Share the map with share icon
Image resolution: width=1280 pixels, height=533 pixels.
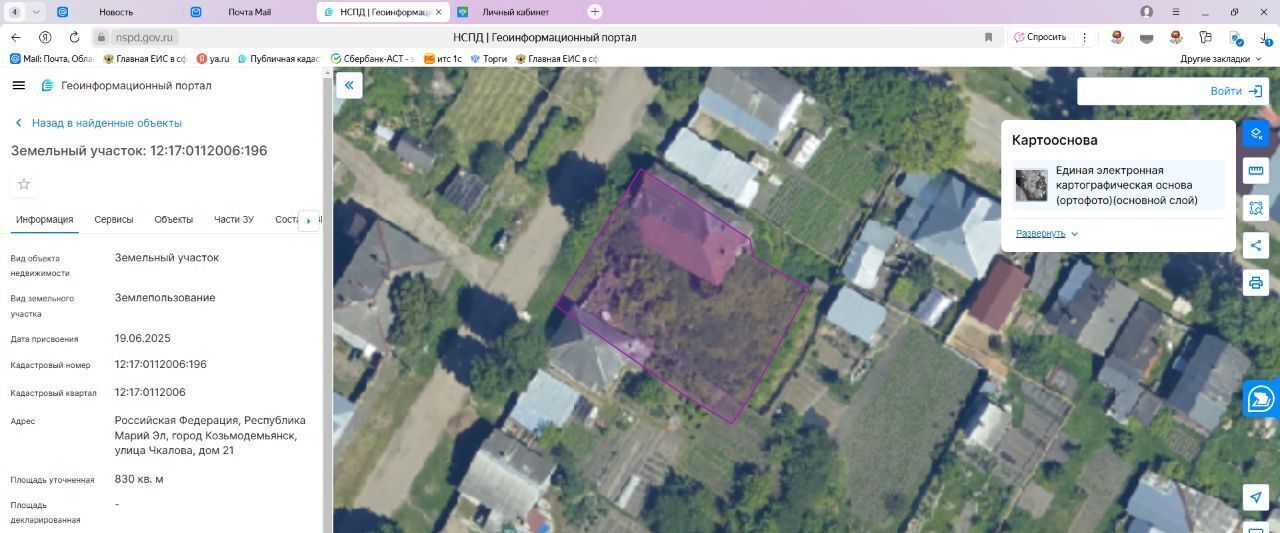(x=1256, y=246)
